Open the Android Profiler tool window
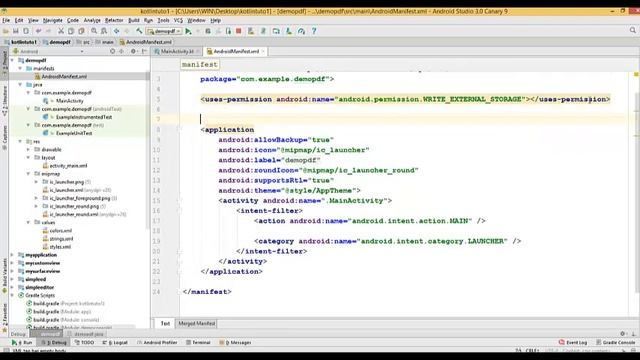The image size is (640, 360). (157, 342)
